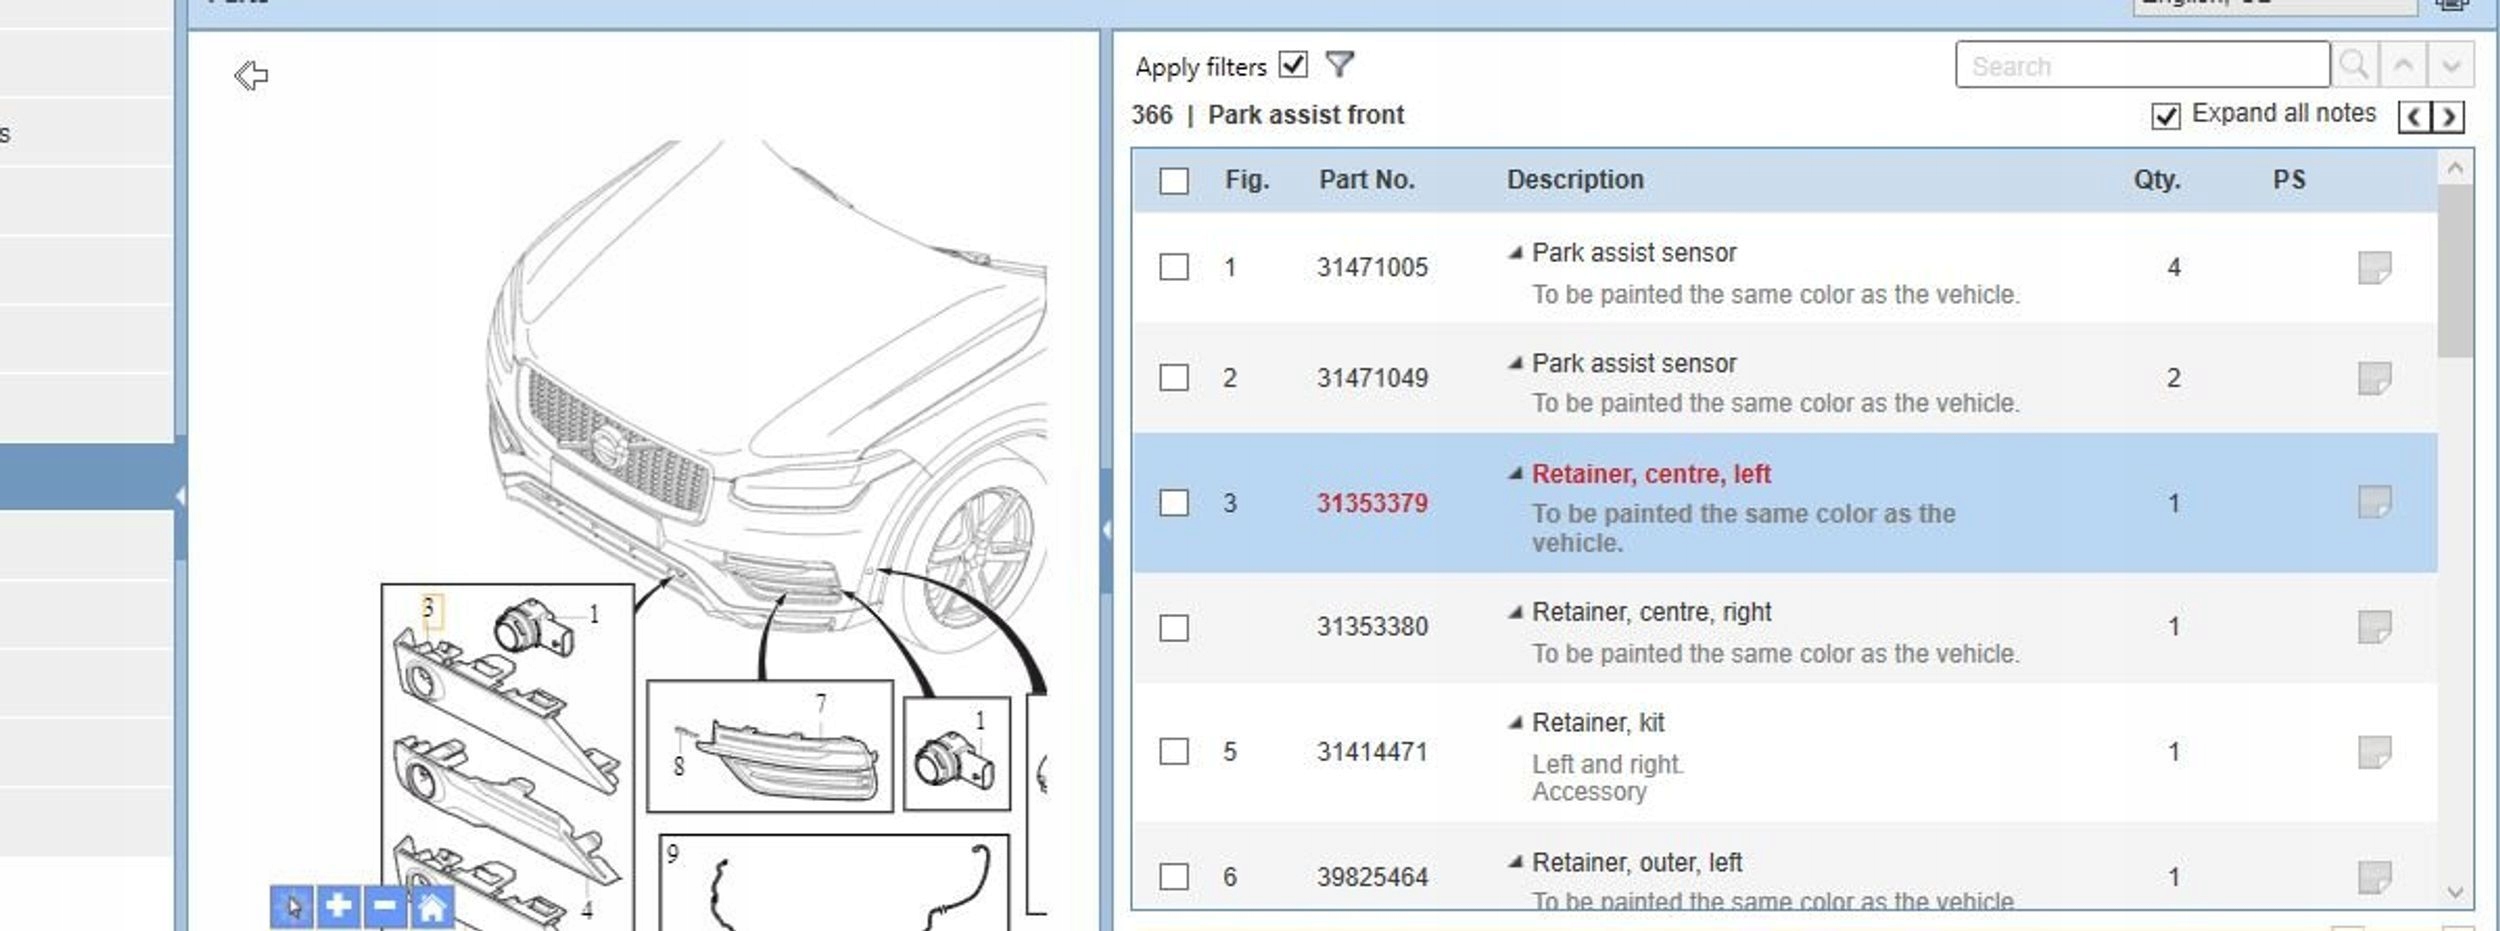Click the 'Retainer, outer, left' description

pos(1637,862)
